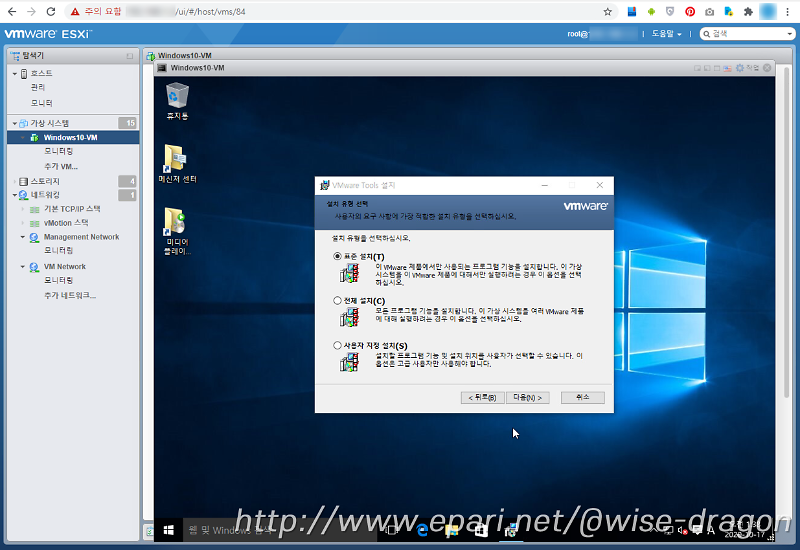Image resolution: width=800 pixels, height=550 pixels.
Task: Click the shield extension icon
Action: (x=670, y=12)
